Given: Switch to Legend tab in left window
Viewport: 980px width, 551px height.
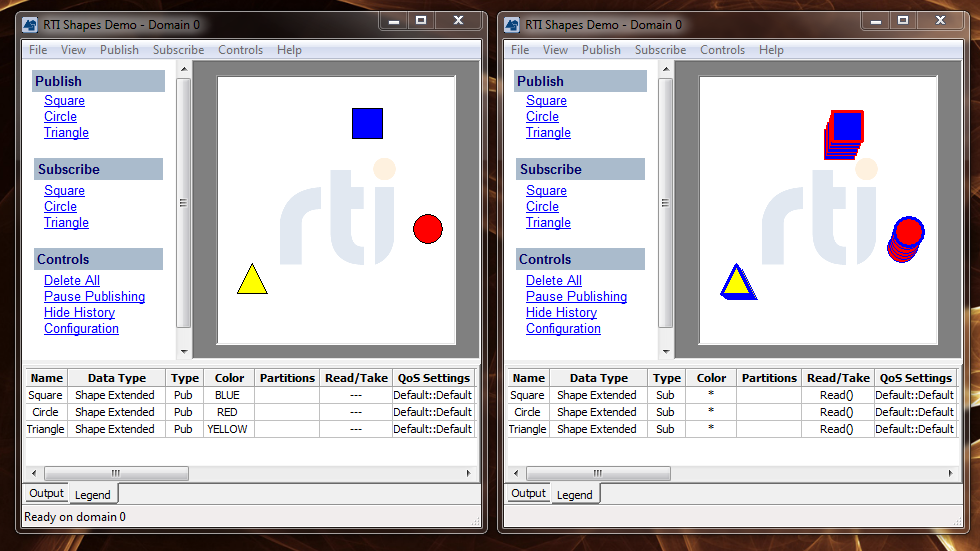Looking at the screenshot, I should 92,495.
